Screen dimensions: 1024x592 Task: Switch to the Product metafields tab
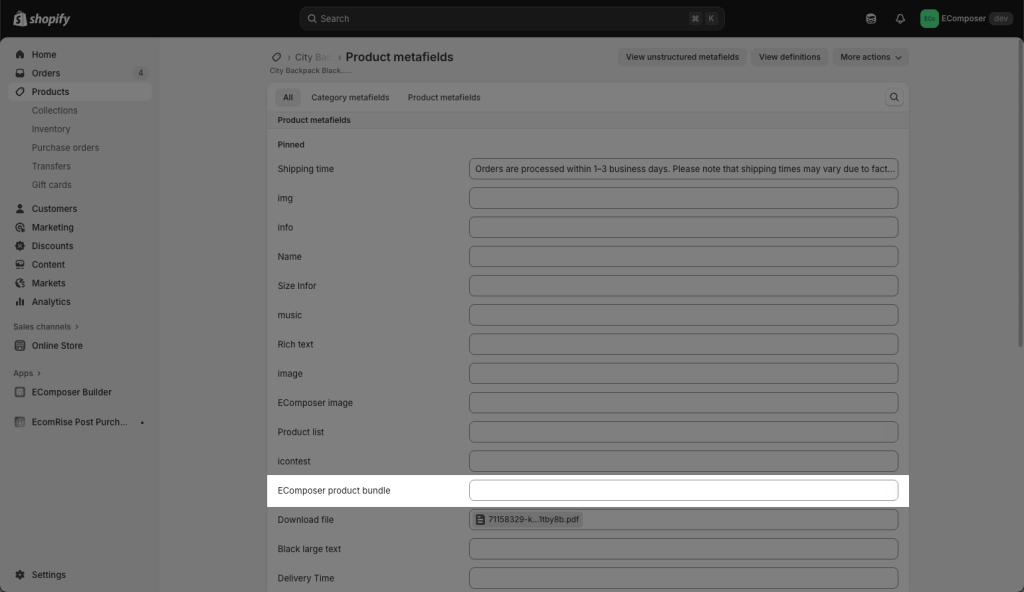click(x=444, y=98)
